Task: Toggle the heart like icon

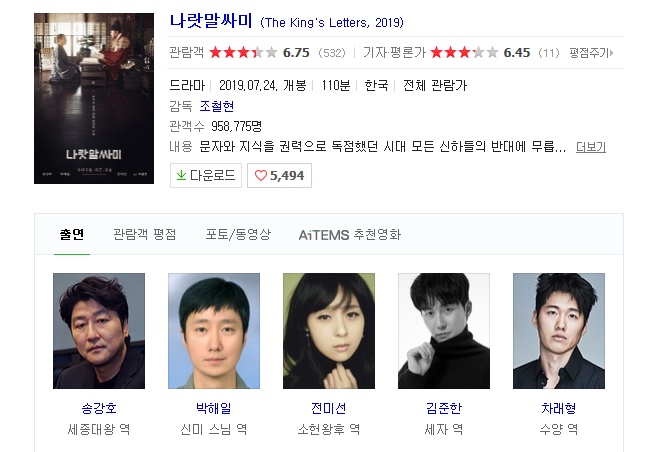Action: coord(261,175)
